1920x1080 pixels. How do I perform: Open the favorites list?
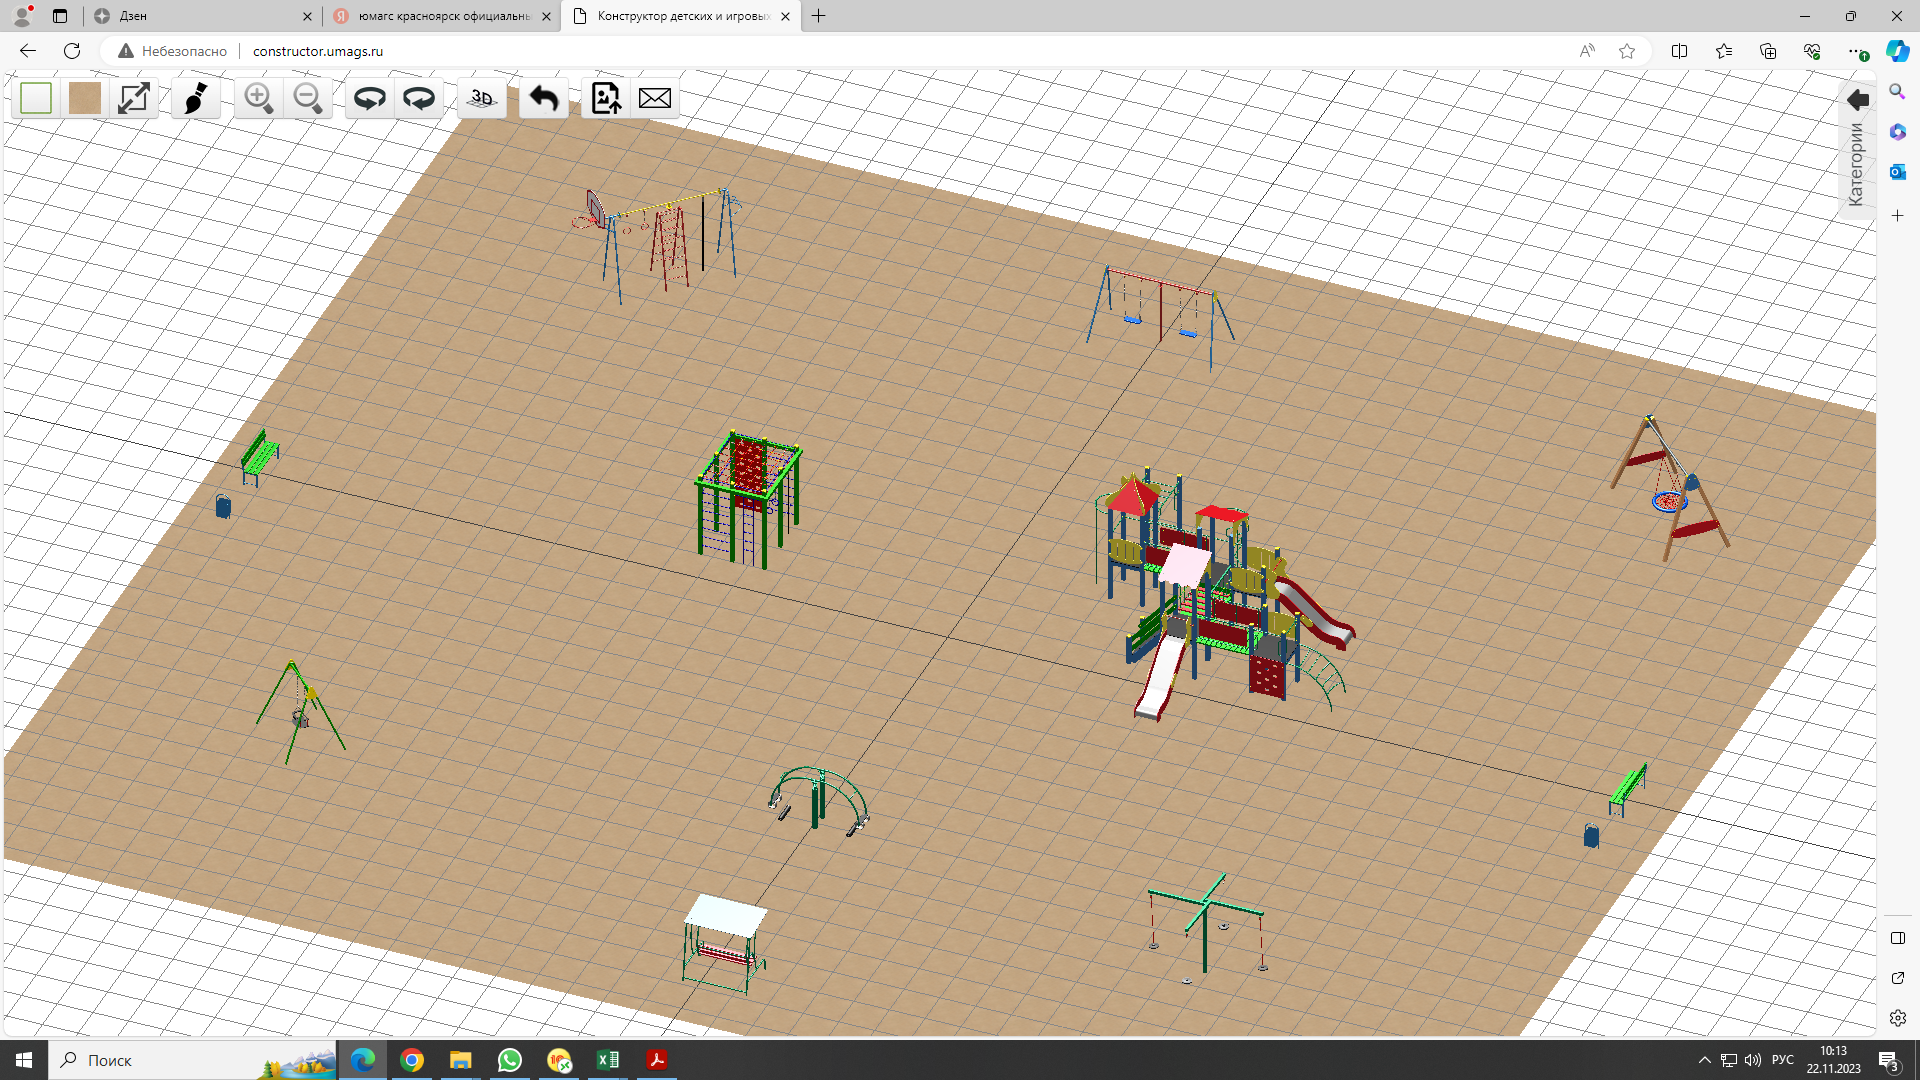[x=1724, y=51]
